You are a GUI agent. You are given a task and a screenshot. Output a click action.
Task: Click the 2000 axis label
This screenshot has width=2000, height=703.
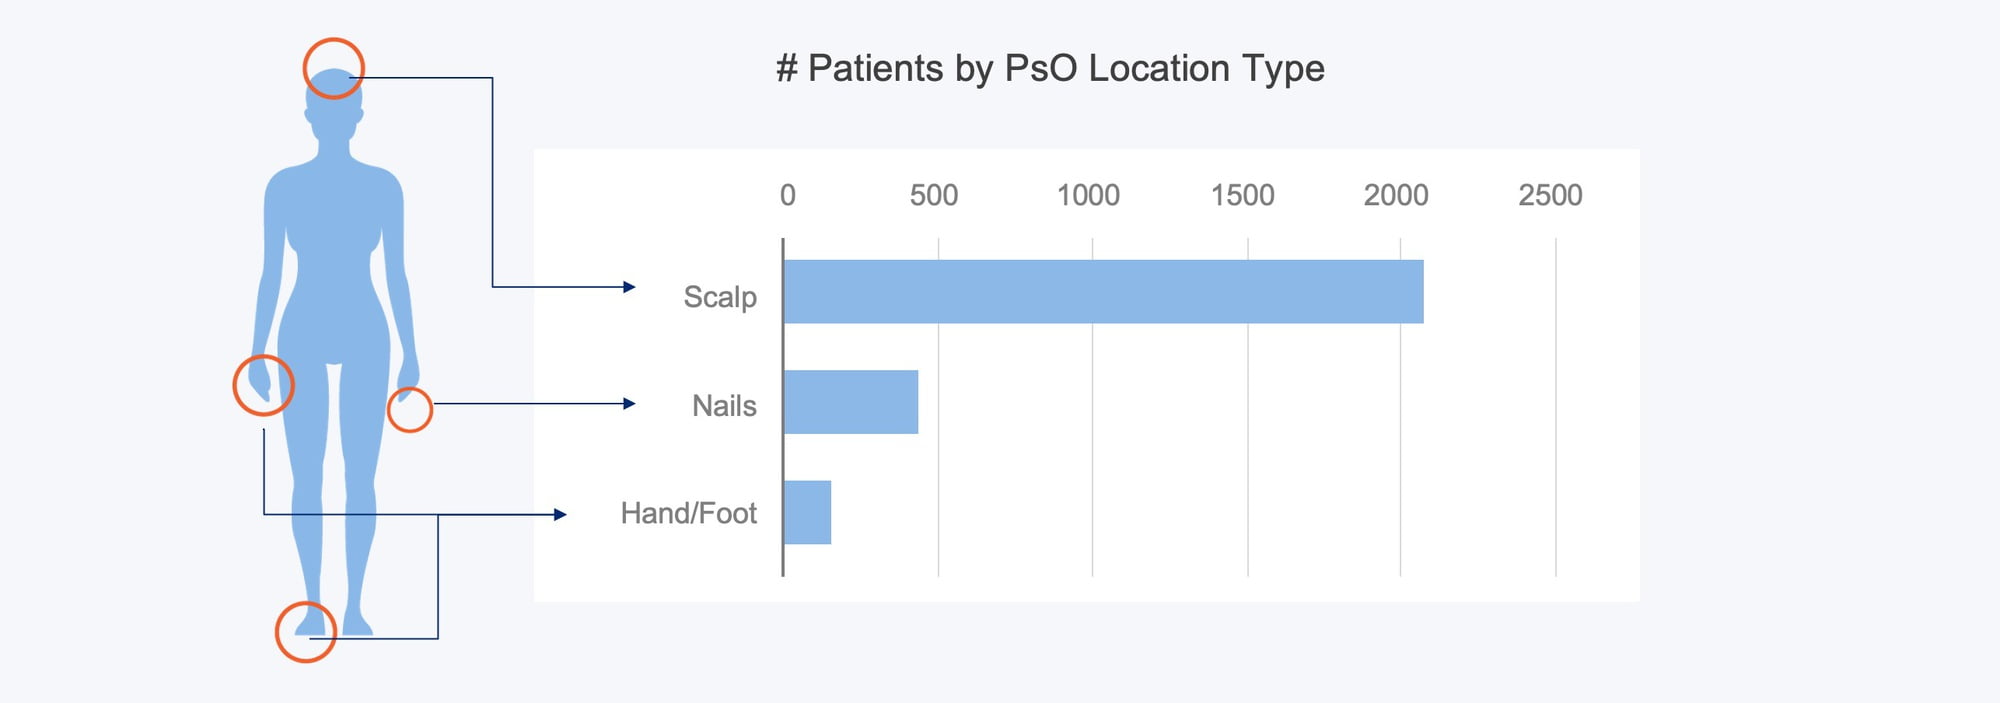point(1396,195)
